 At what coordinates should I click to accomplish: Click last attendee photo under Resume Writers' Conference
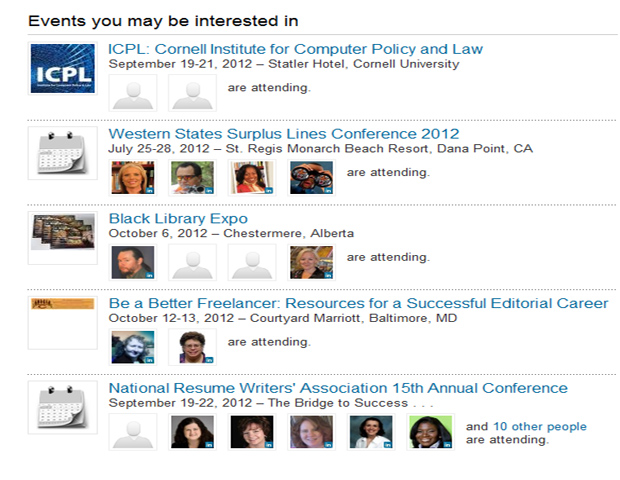coord(431,431)
